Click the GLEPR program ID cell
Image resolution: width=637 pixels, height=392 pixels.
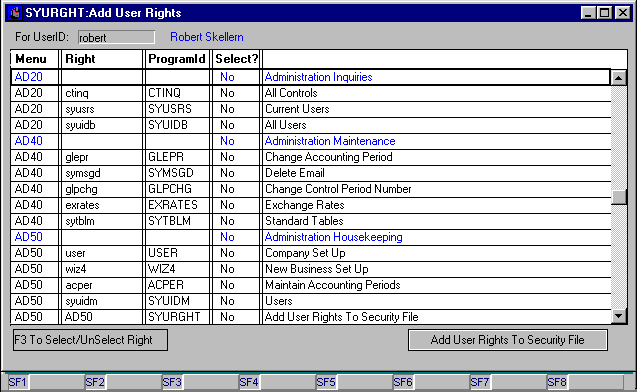click(x=177, y=157)
